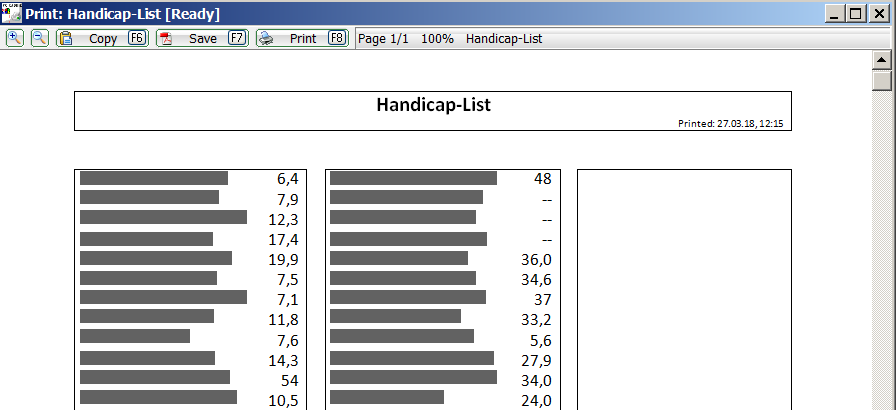Screen dimensions: 896x410
Task: Click the scrollbar up arrow
Action: (882, 60)
